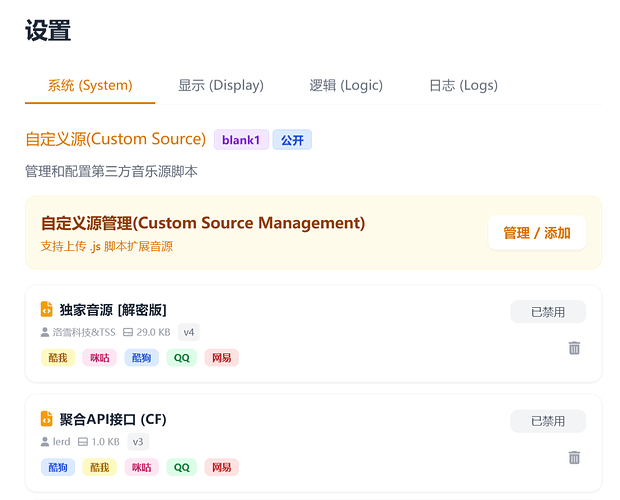Click the 公开 badge
This screenshot has width=620, height=500.
[x=292, y=140]
